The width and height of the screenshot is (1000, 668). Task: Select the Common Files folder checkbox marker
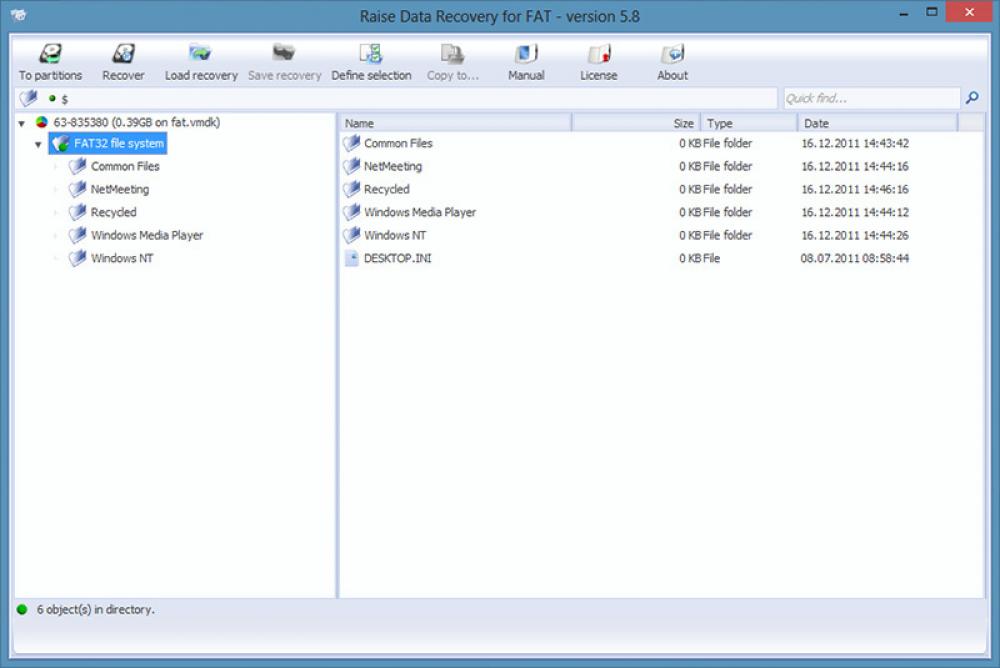tap(75, 166)
